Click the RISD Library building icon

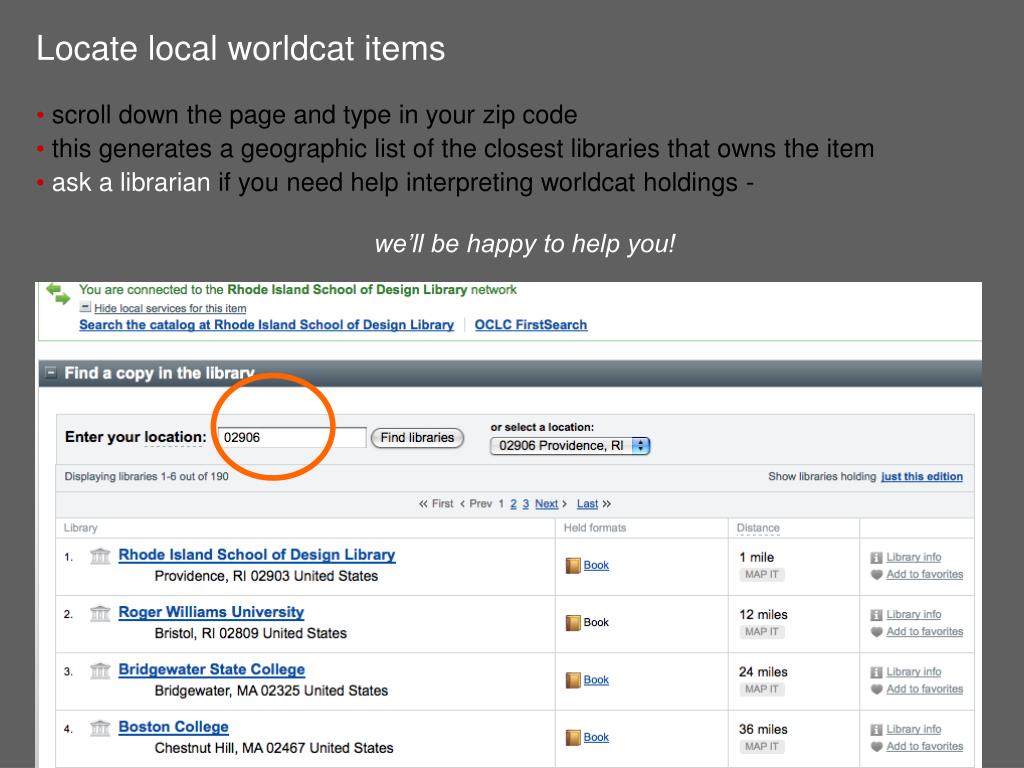100,556
